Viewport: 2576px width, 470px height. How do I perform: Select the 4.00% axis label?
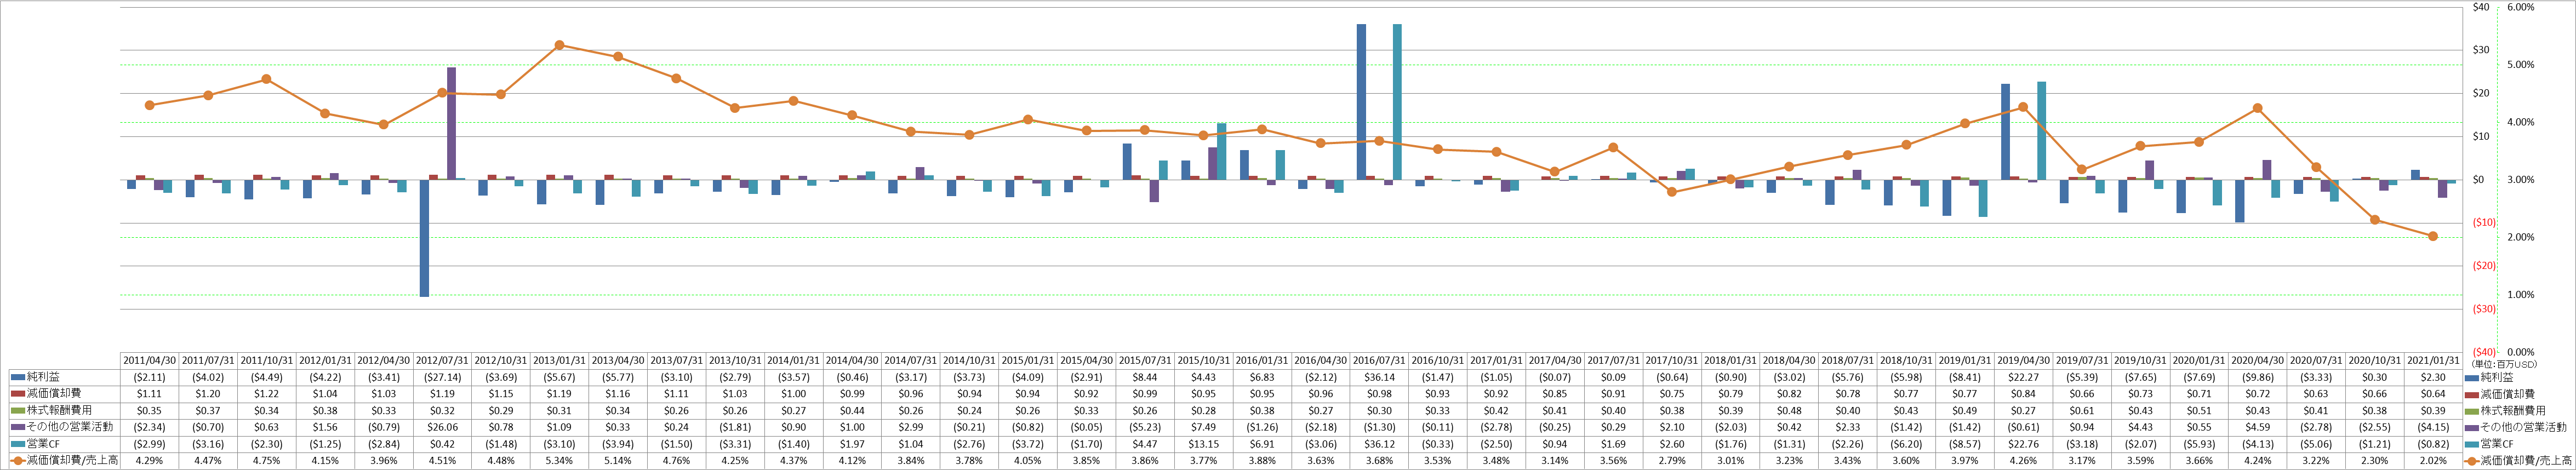click(2521, 122)
